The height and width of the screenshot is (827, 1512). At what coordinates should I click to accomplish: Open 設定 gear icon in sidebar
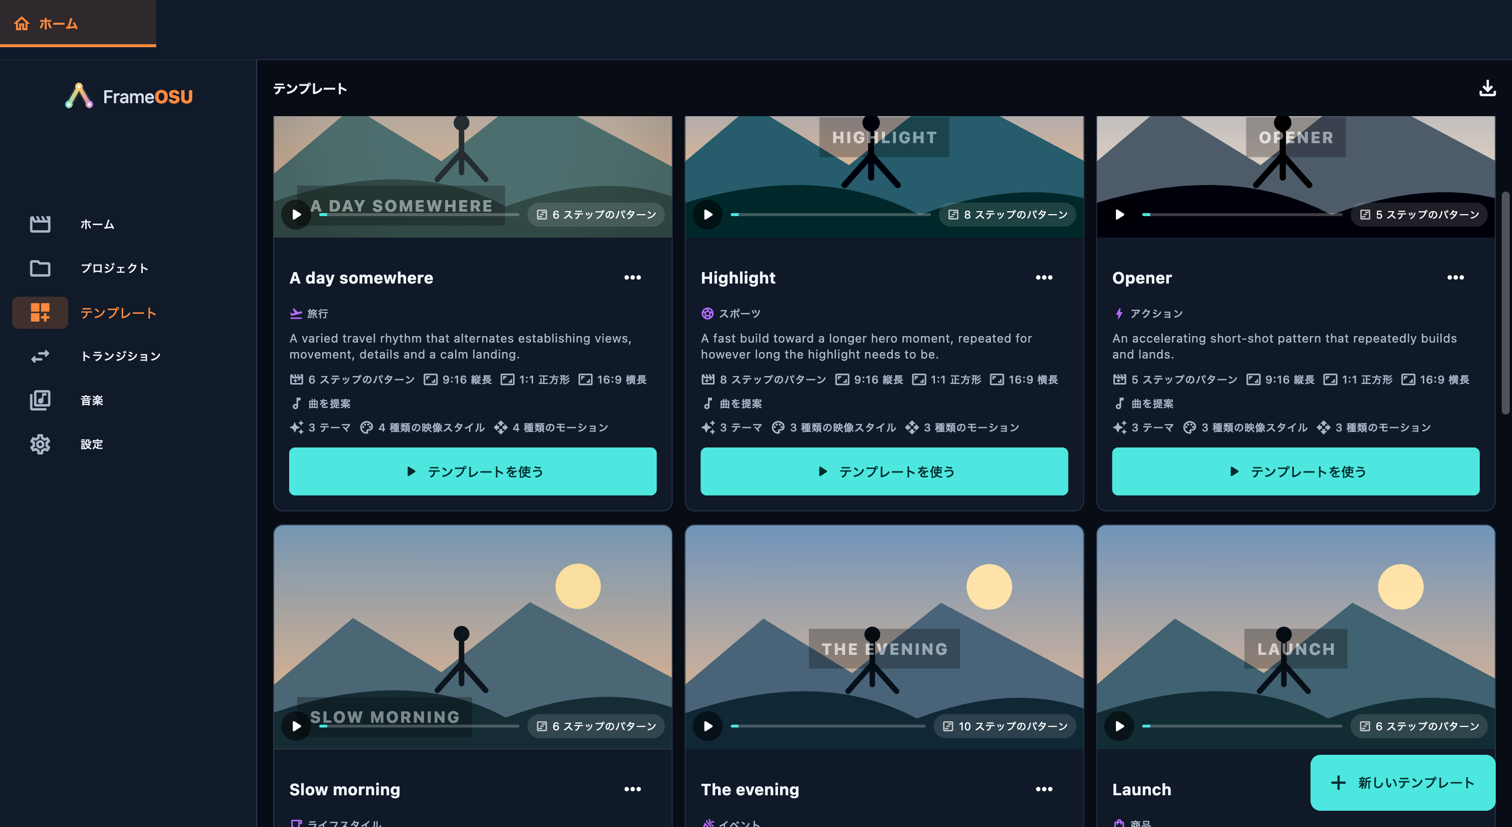point(40,444)
